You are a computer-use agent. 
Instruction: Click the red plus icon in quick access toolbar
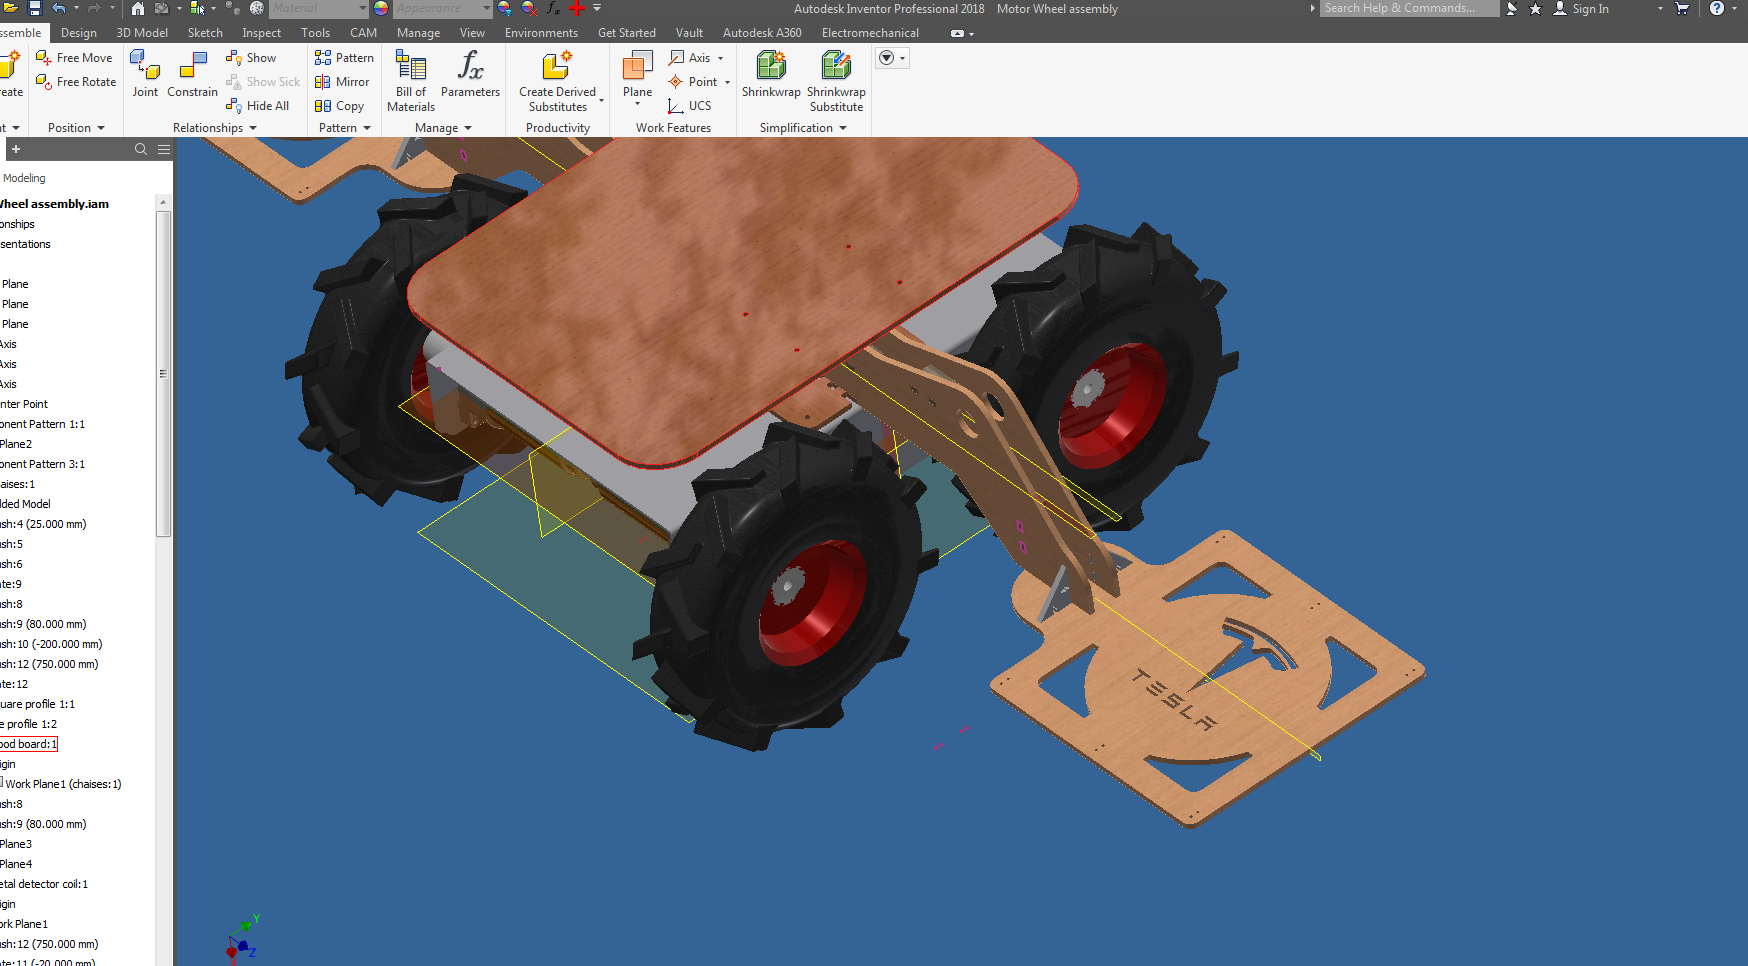577,8
